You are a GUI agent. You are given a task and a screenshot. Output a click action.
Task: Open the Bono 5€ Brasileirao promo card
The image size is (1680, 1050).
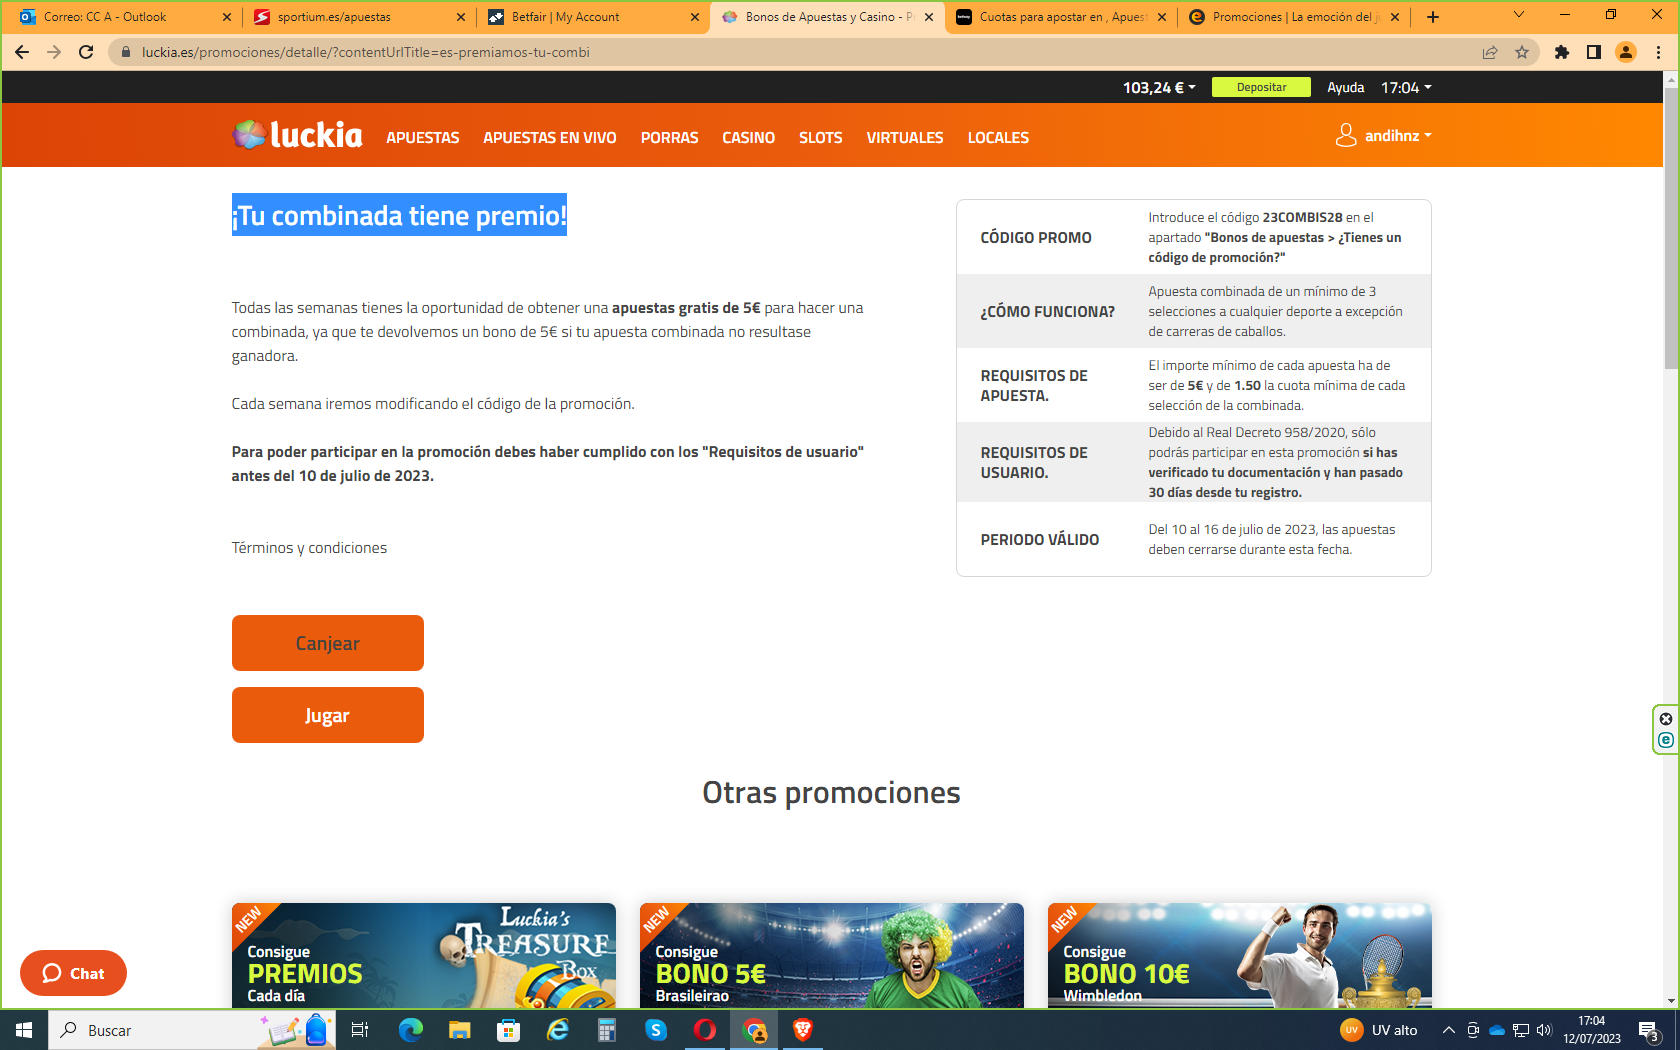(x=832, y=955)
